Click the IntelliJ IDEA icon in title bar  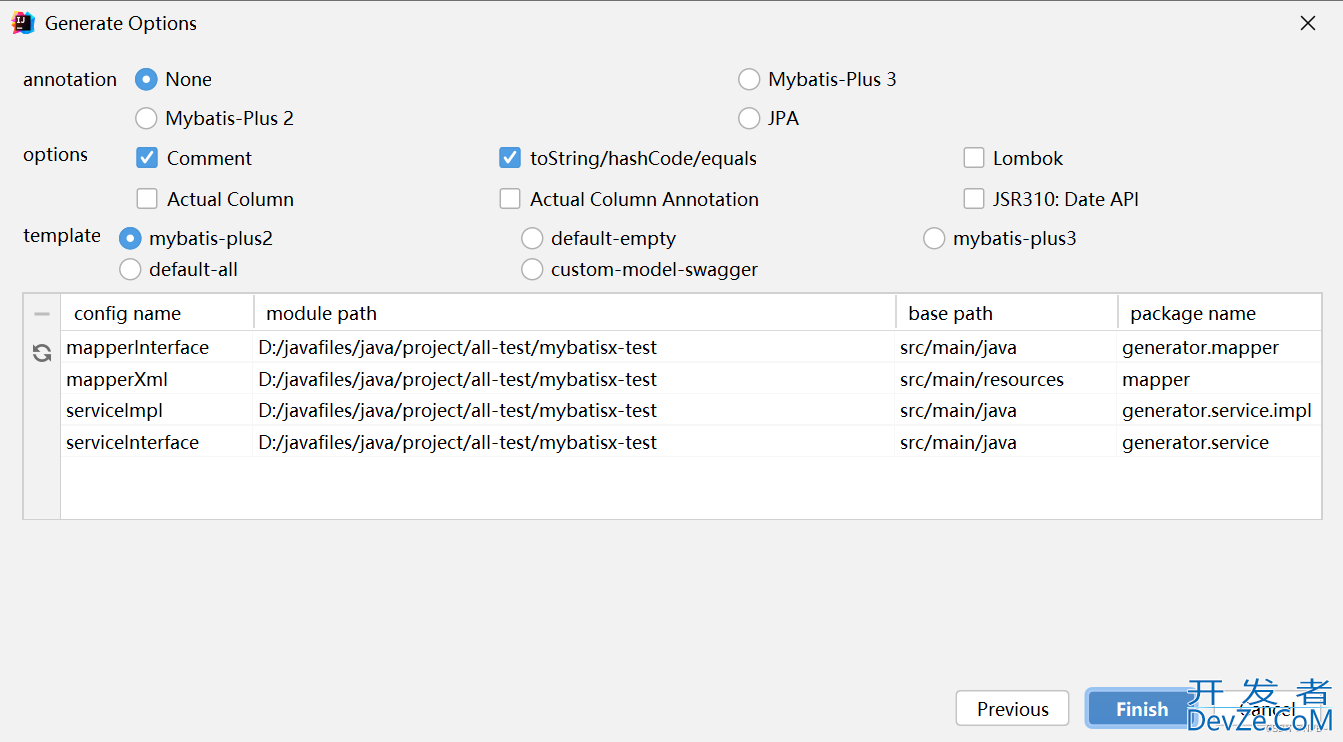tap(23, 23)
